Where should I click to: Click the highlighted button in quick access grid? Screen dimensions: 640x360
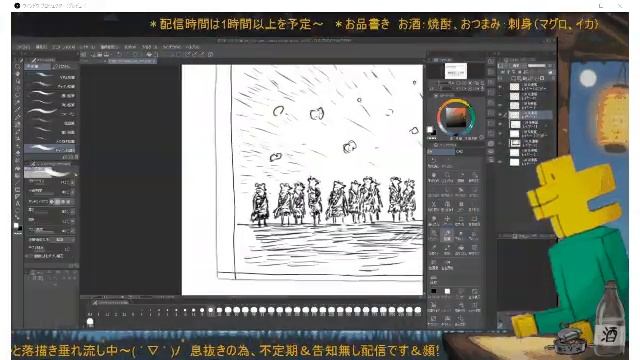coord(447,235)
